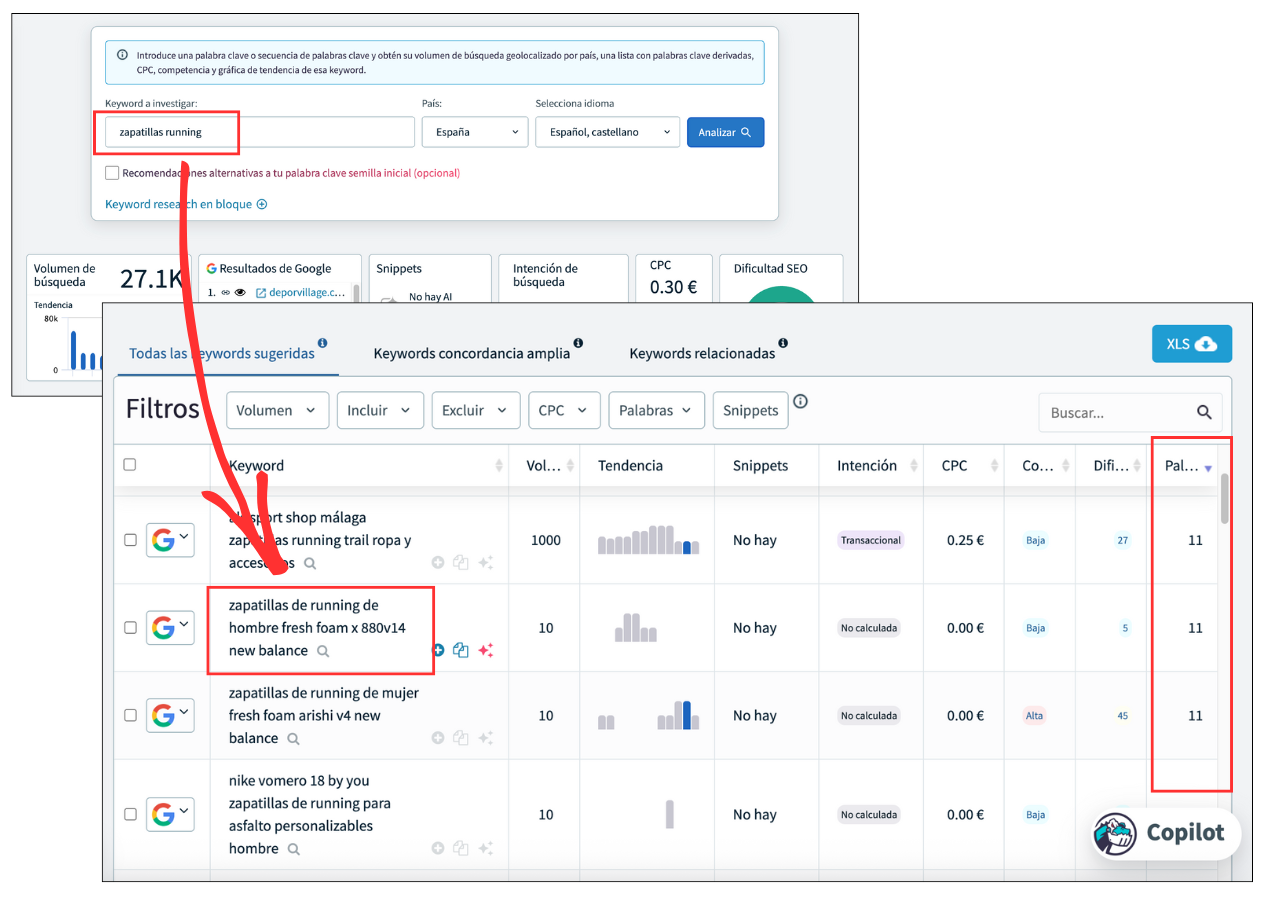Open the Palabras filter dropdown
Screen dimensions: 1280x900
click(x=655, y=410)
